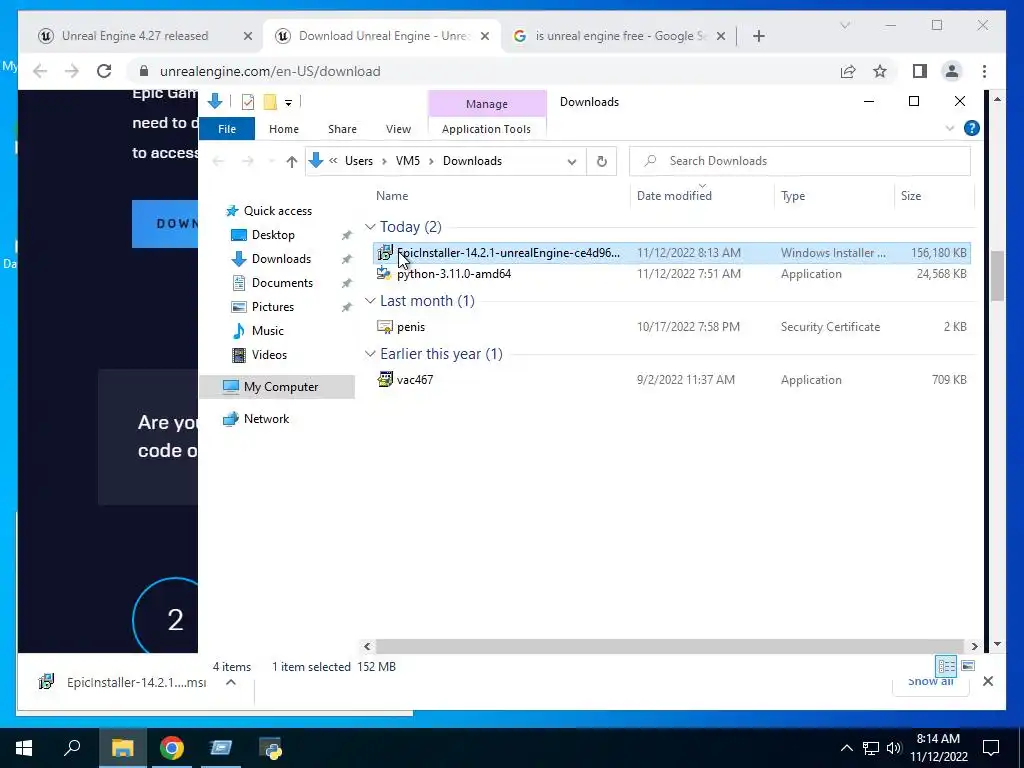Open the Customize Quick Access Toolbar dropdown
Screen dimensions: 1024x768
pyautogui.click(x=288, y=103)
